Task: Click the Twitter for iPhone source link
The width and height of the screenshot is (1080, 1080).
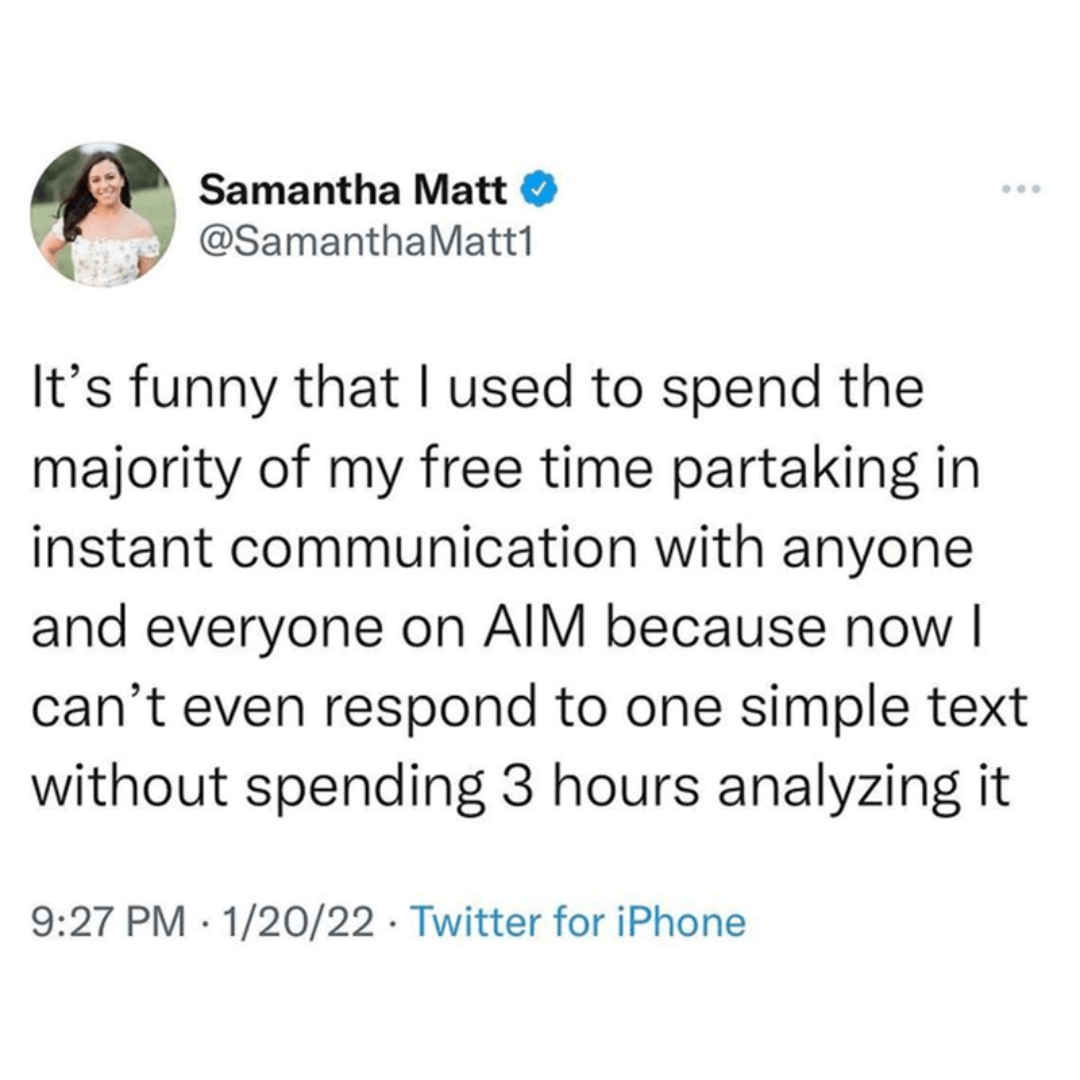Action: point(578,921)
